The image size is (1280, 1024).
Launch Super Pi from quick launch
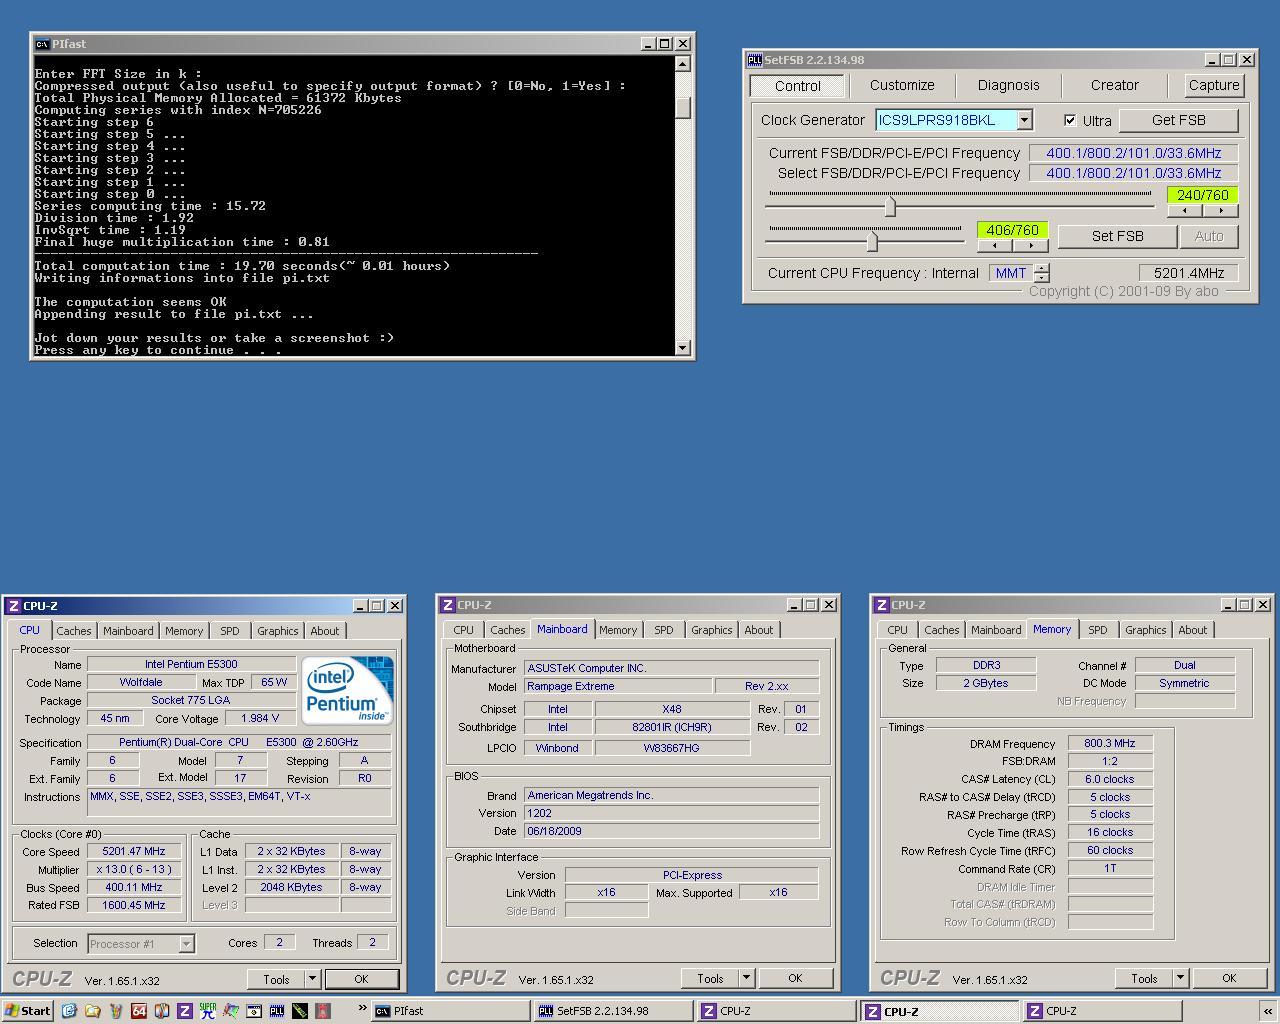pyautogui.click(x=208, y=1011)
